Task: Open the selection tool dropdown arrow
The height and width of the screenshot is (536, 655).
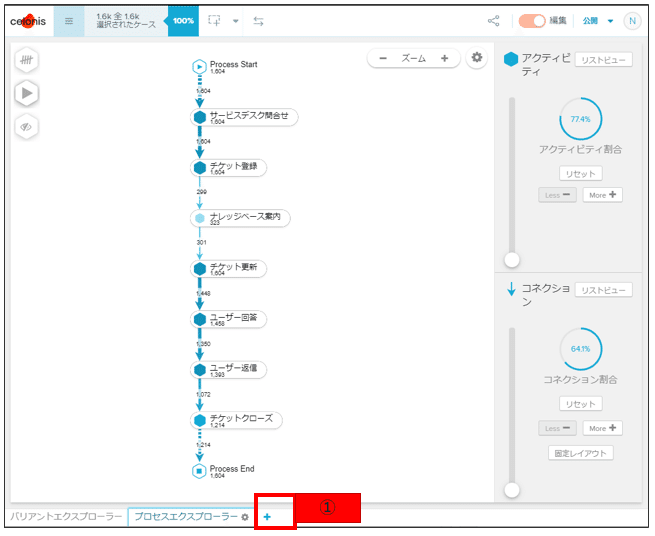Action: pyautogui.click(x=236, y=21)
